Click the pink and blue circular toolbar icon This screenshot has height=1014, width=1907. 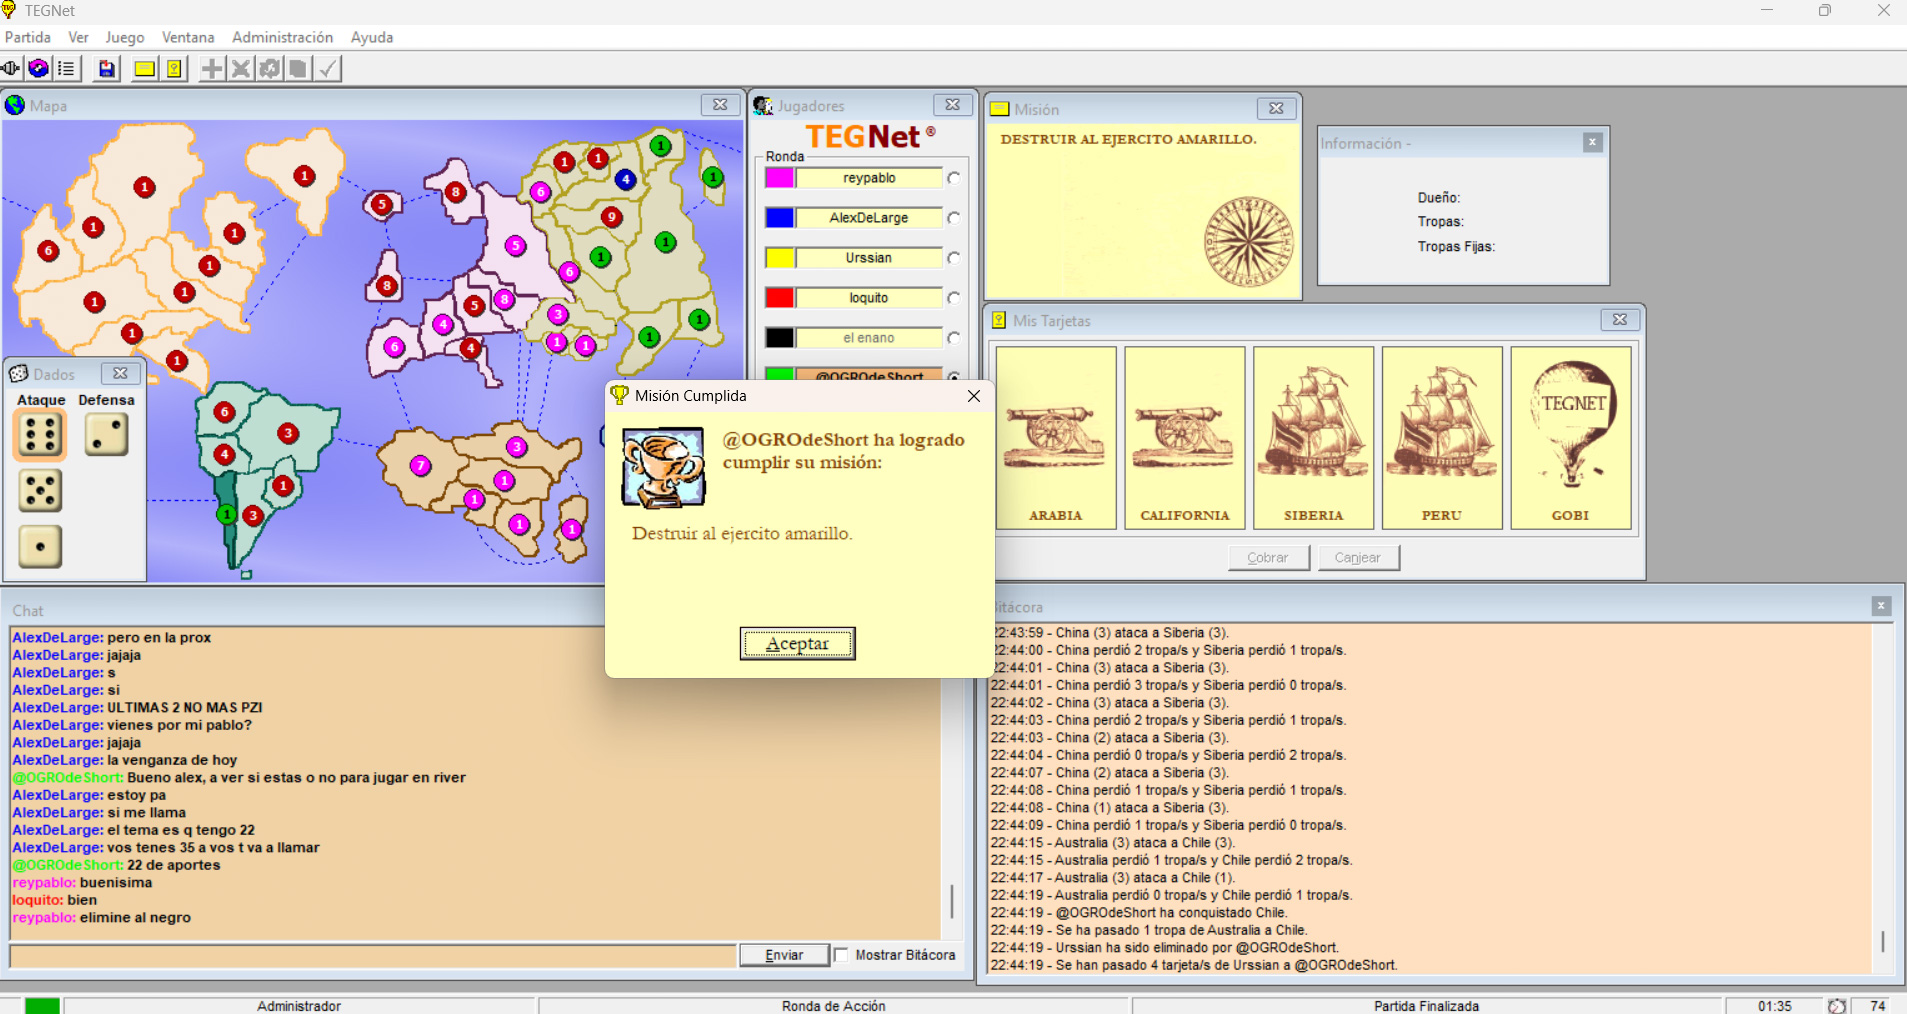coord(39,69)
